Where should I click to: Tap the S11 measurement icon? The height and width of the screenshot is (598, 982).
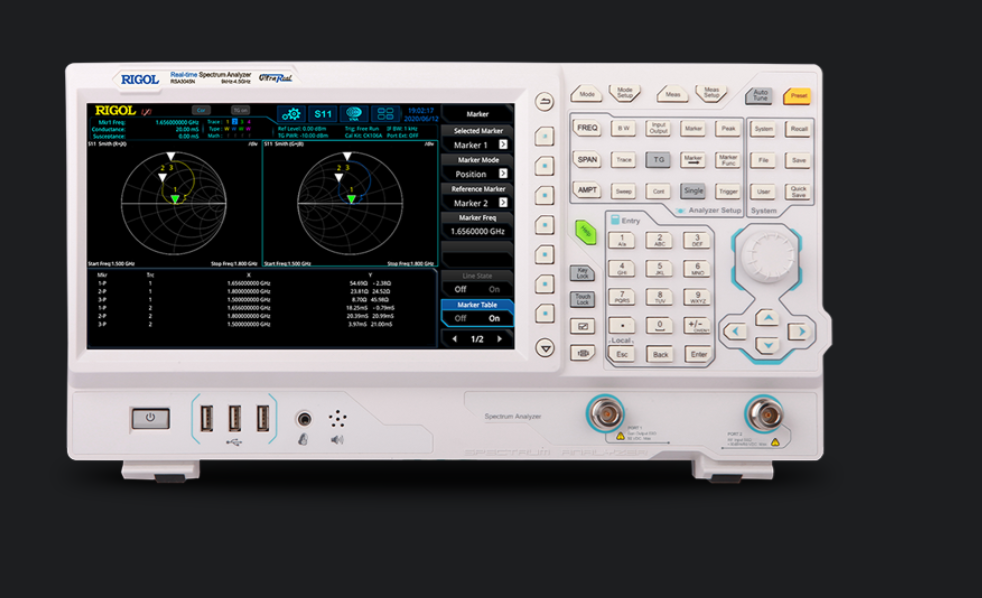322,114
